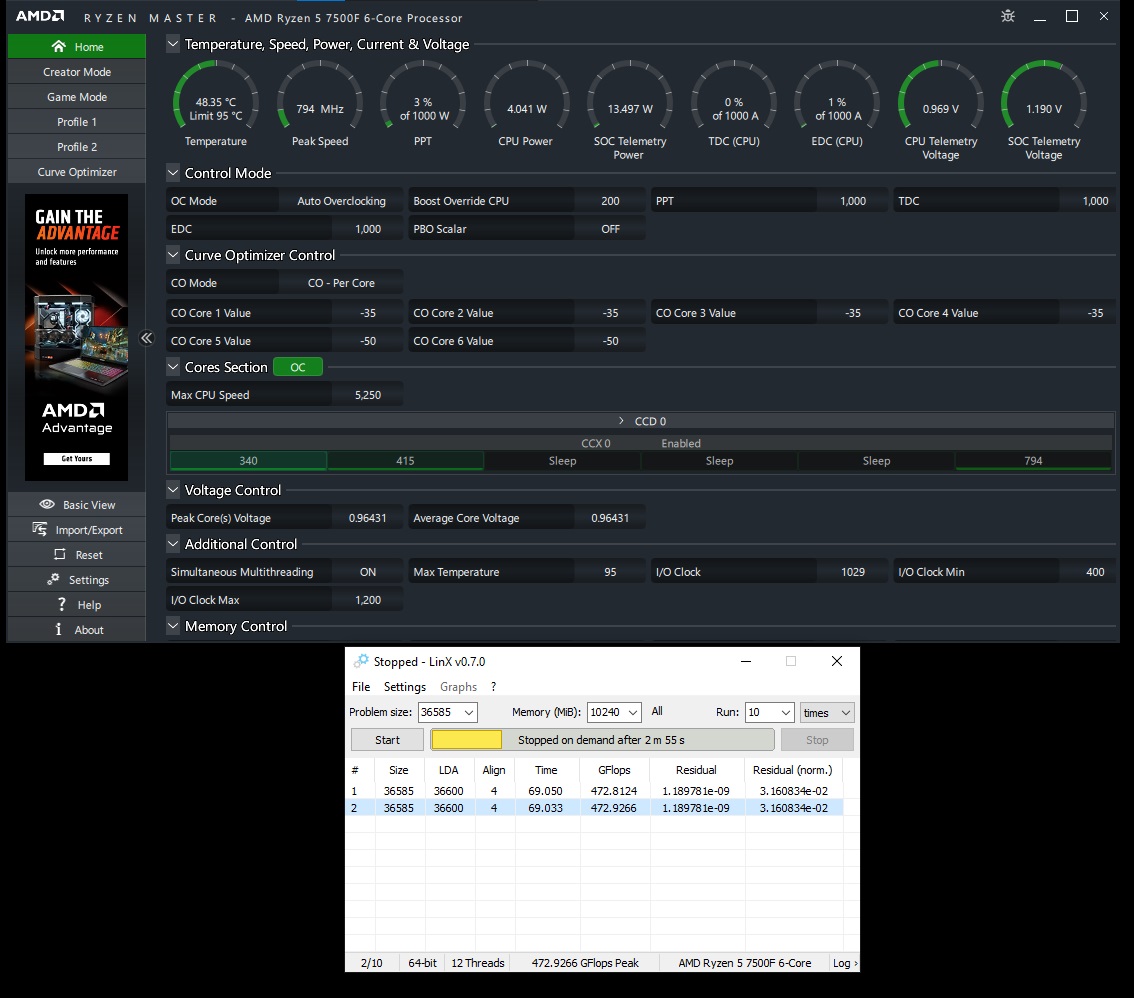
Task: Click the Settings gear icon
Action: coord(53,579)
